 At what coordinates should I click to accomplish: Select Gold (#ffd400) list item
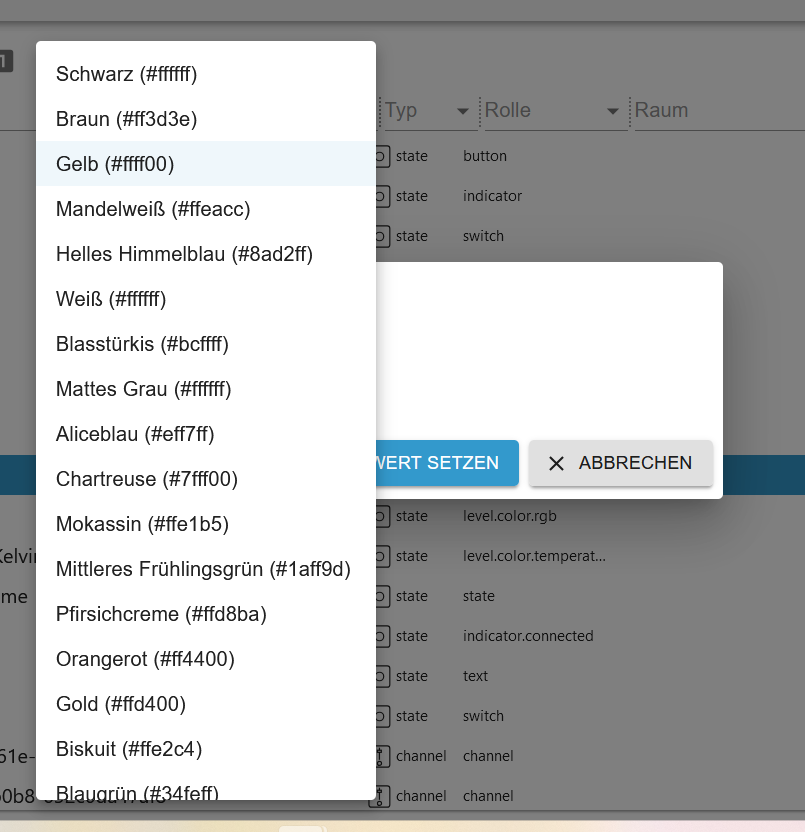point(121,704)
